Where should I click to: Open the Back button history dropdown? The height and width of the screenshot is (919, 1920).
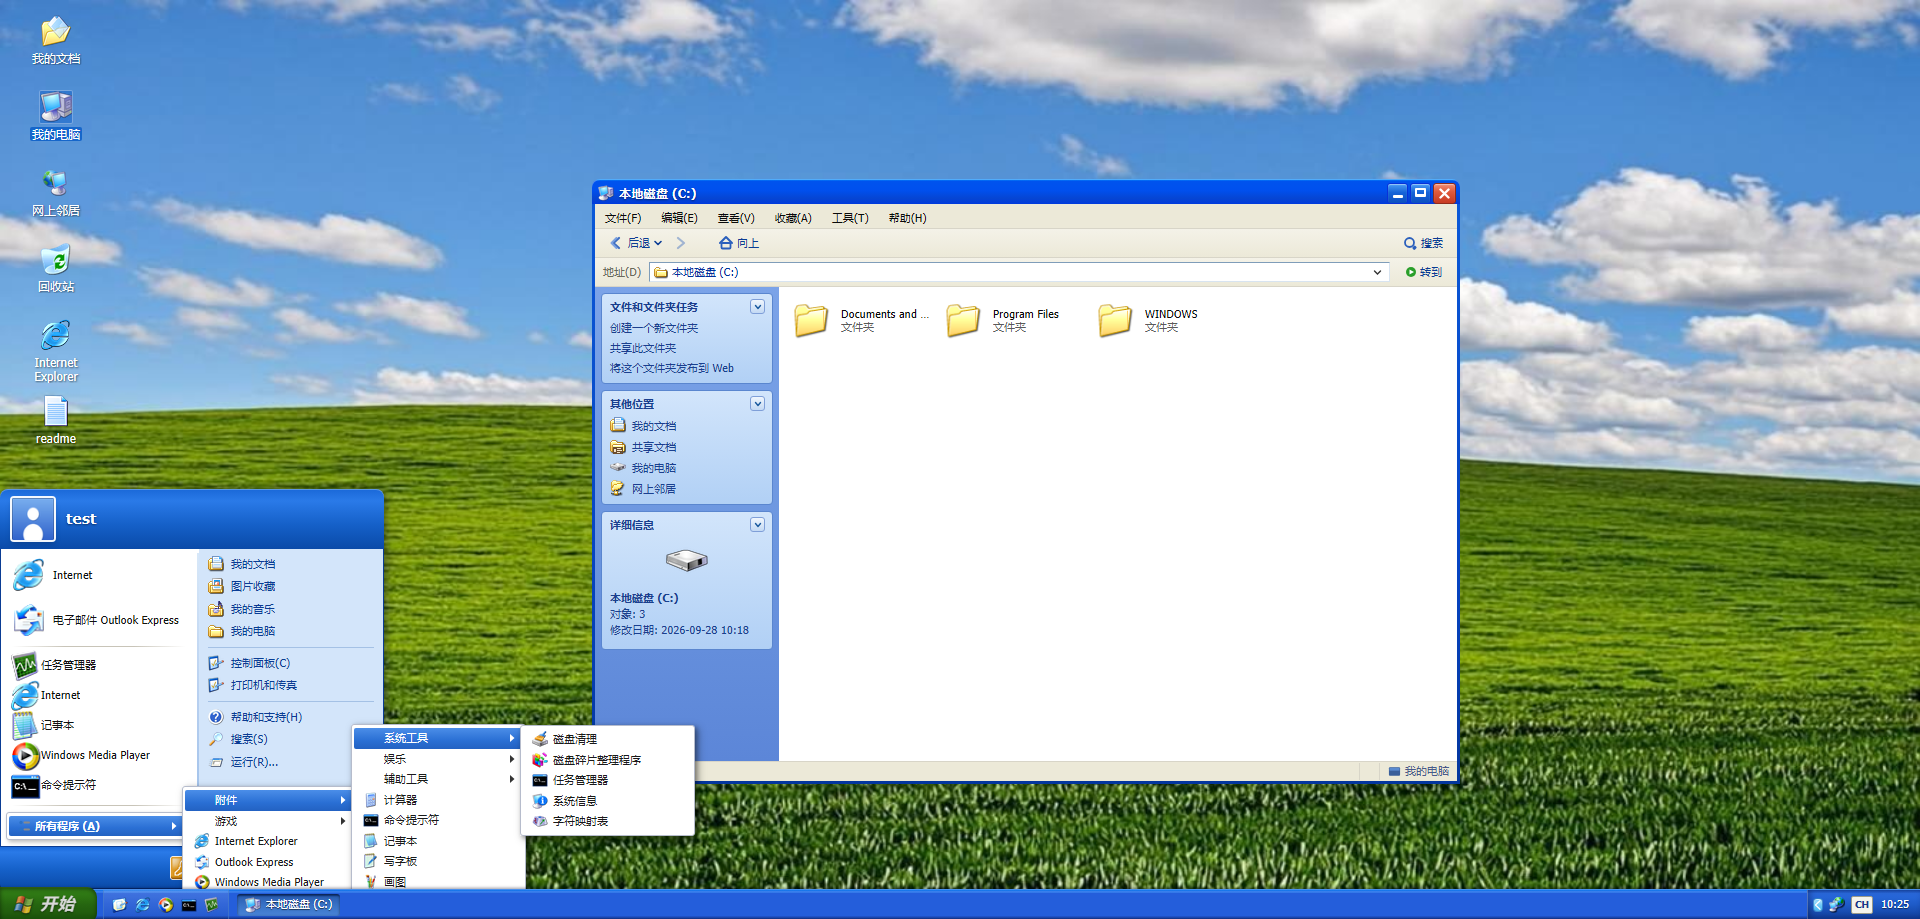[x=658, y=243]
